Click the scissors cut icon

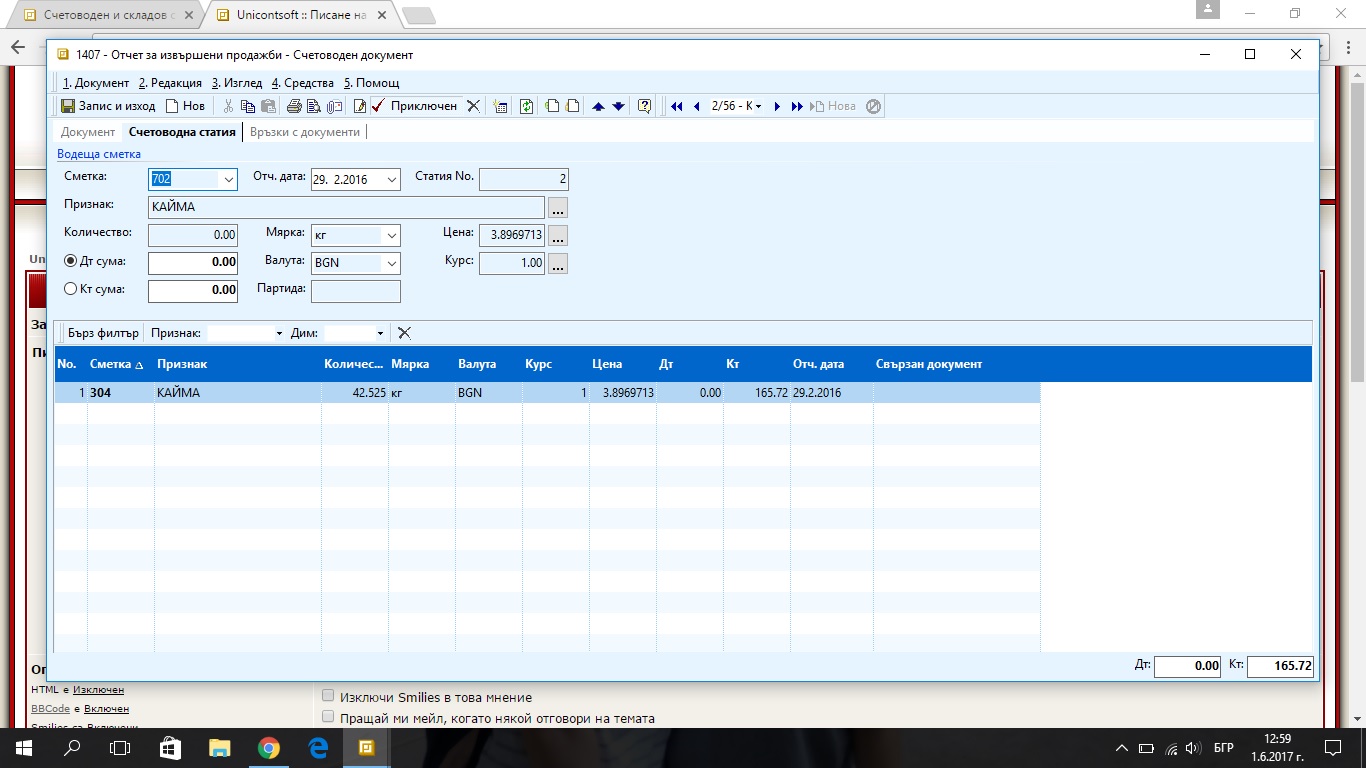click(228, 106)
